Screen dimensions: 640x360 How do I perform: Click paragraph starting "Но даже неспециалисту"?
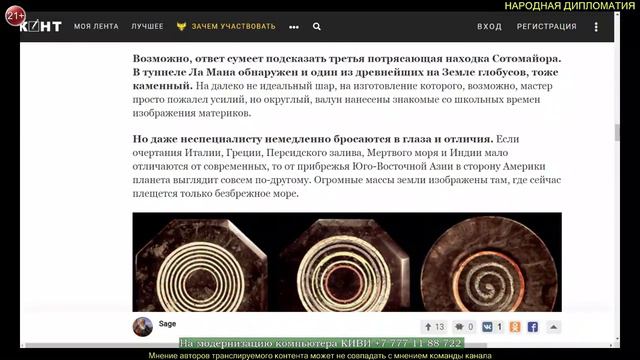click(x=347, y=166)
